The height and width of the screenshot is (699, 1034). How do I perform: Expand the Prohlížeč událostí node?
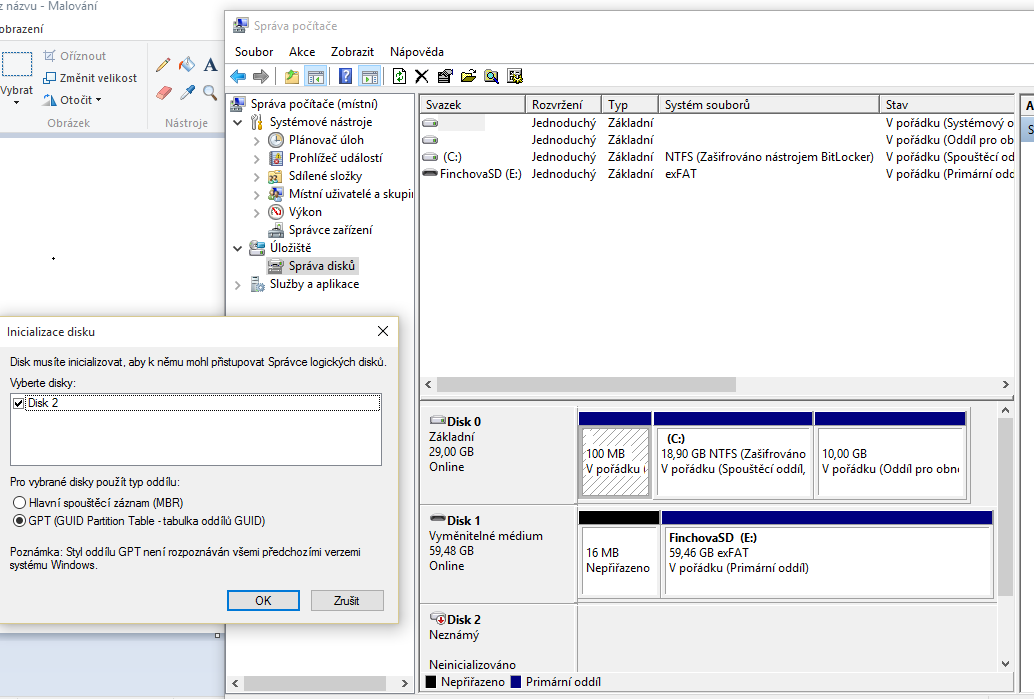tap(257, 158)
